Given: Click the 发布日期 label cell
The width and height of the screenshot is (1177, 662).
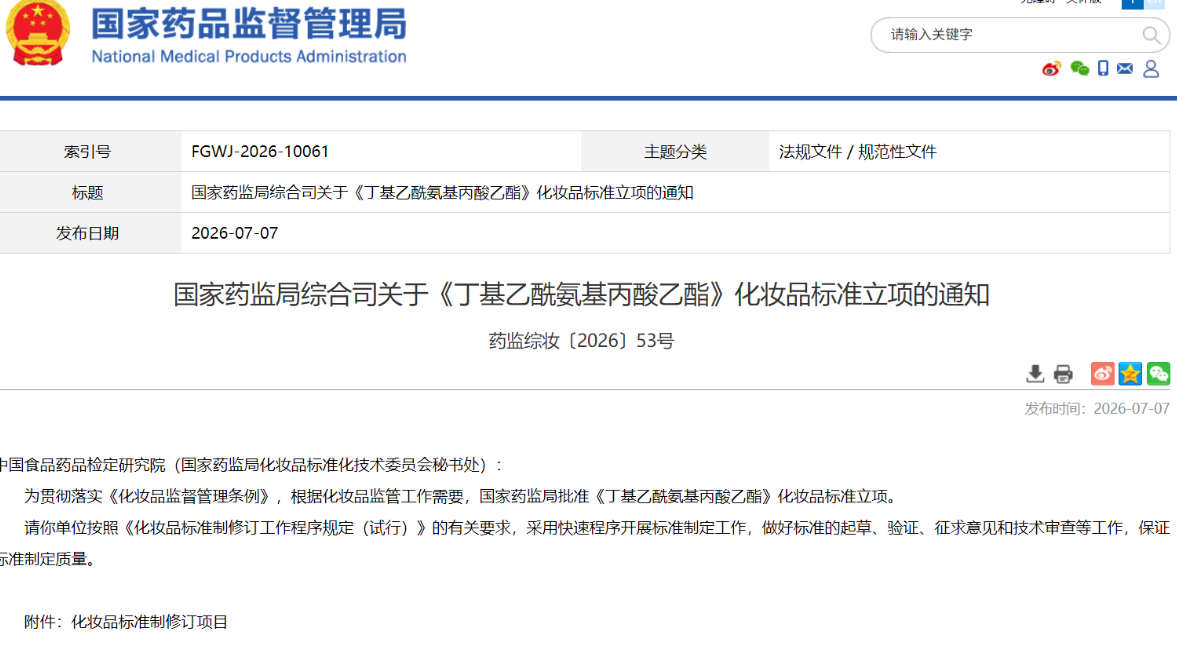Looking at the screenshot, I should pos(90,233).
